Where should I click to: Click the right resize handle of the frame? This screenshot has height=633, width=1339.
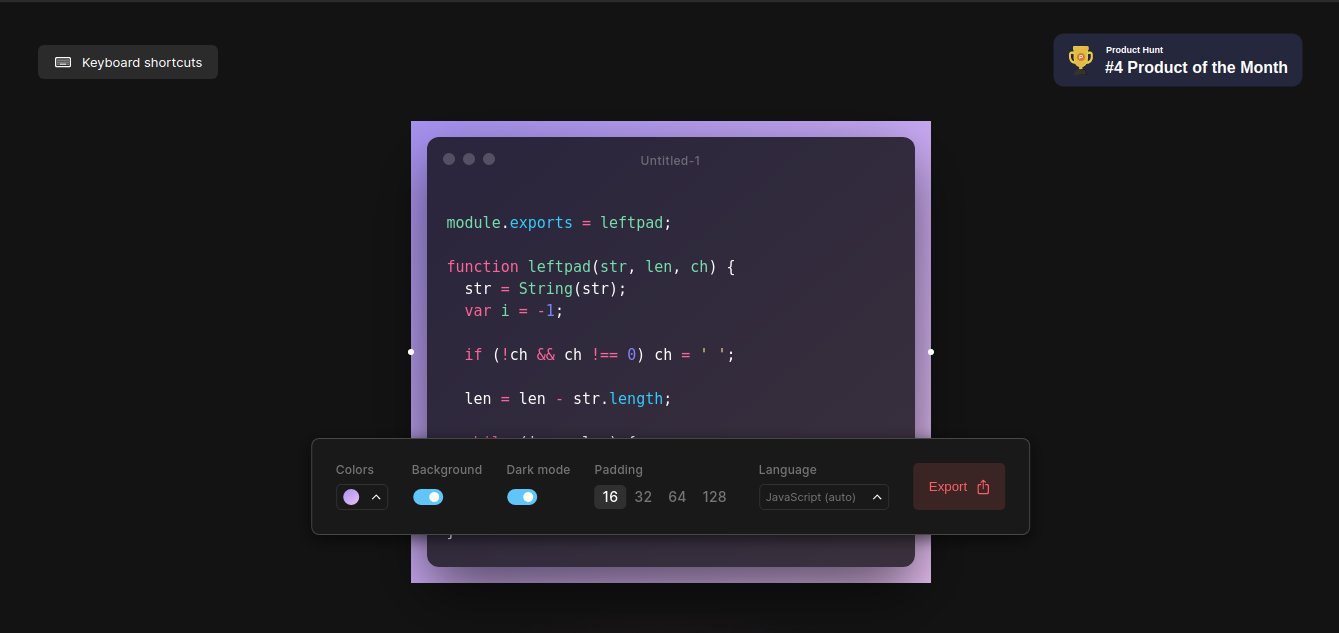point(931,352)
